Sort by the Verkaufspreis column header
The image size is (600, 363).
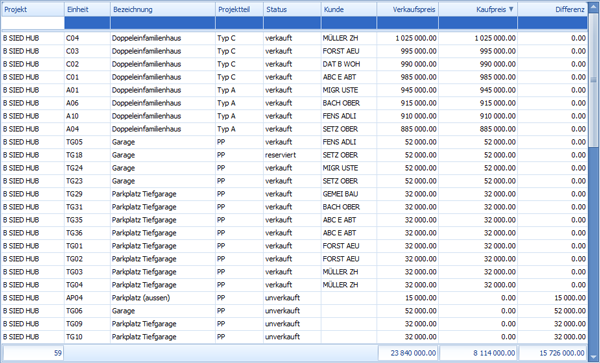[408, 9]
